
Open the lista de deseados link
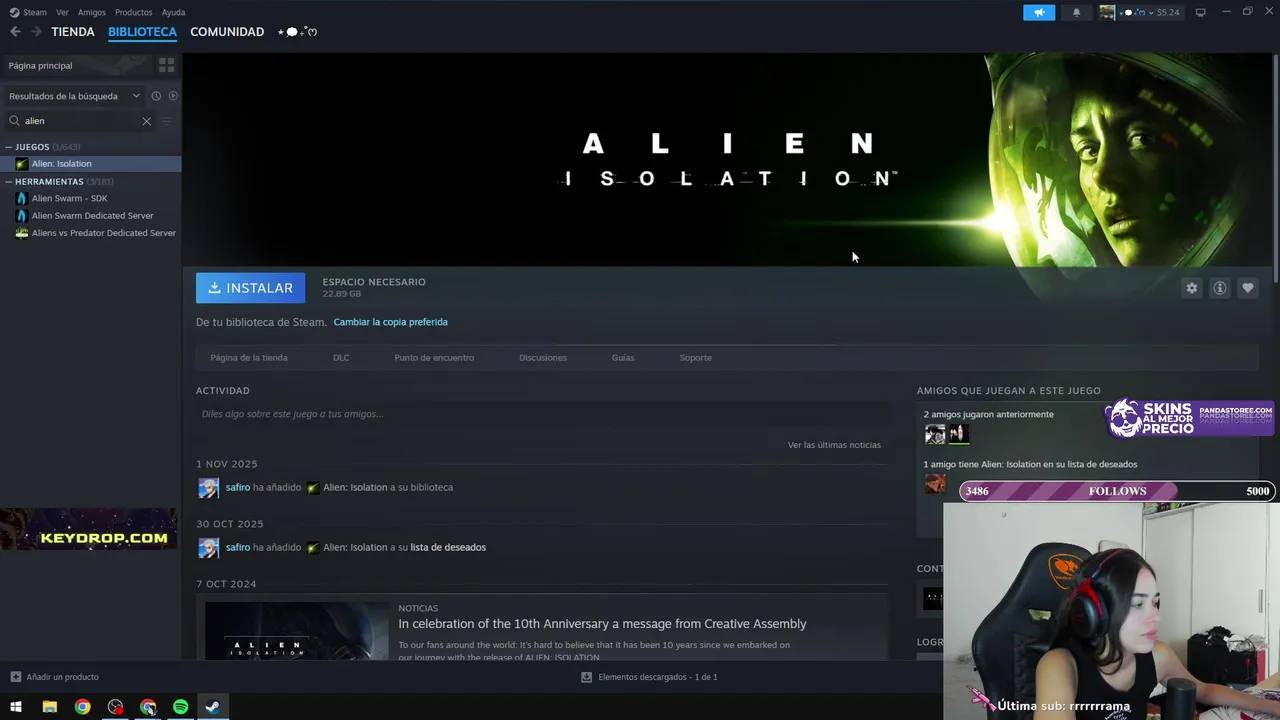448,547
